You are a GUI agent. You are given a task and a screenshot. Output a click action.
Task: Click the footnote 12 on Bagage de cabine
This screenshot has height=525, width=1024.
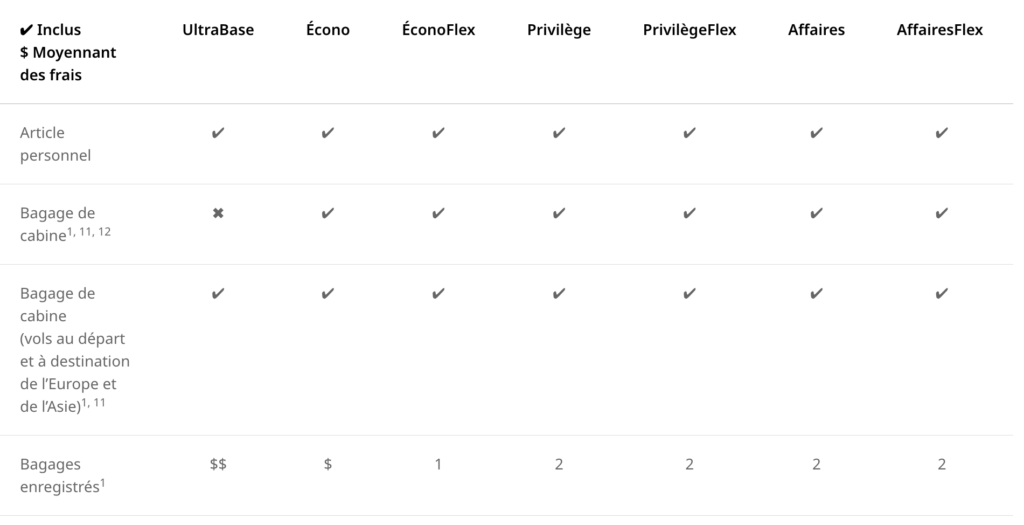(x=119, y=230)
